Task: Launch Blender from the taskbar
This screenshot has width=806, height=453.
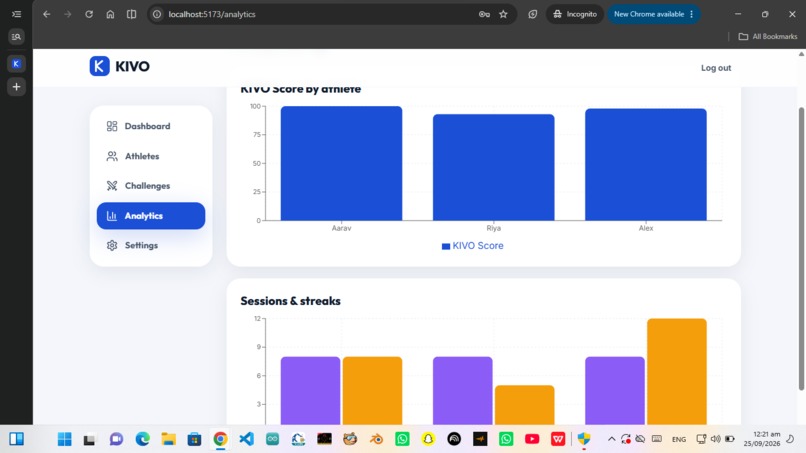Action: click(376, 439)
